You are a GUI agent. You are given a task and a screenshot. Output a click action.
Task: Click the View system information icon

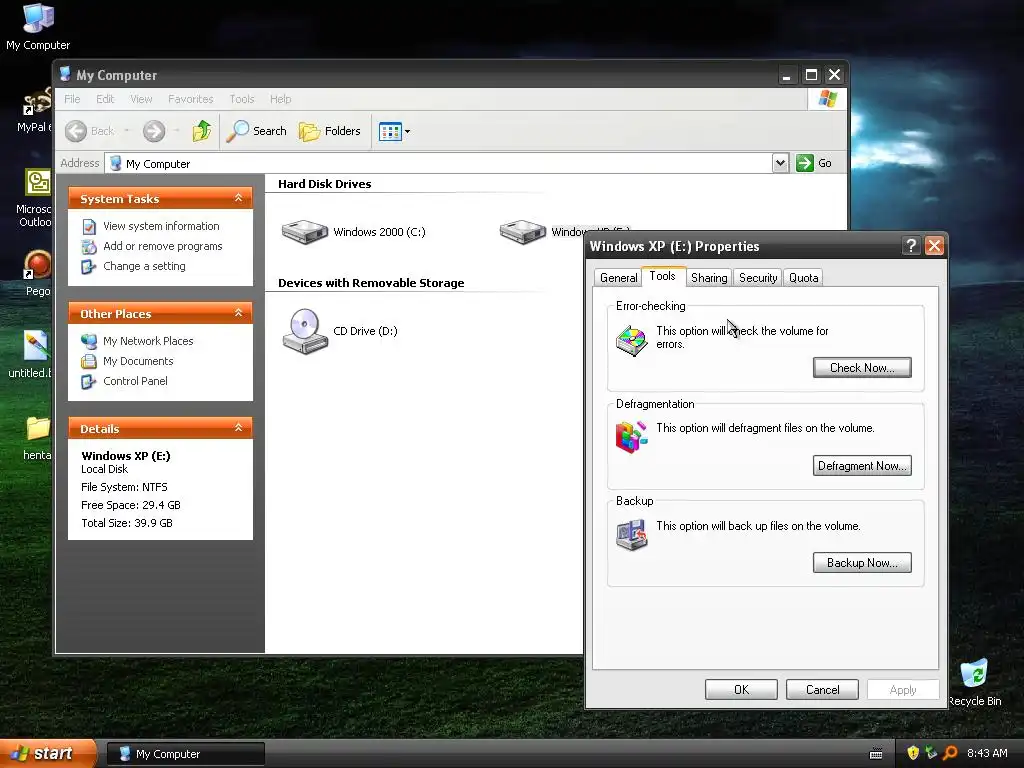tap(89, 227)
